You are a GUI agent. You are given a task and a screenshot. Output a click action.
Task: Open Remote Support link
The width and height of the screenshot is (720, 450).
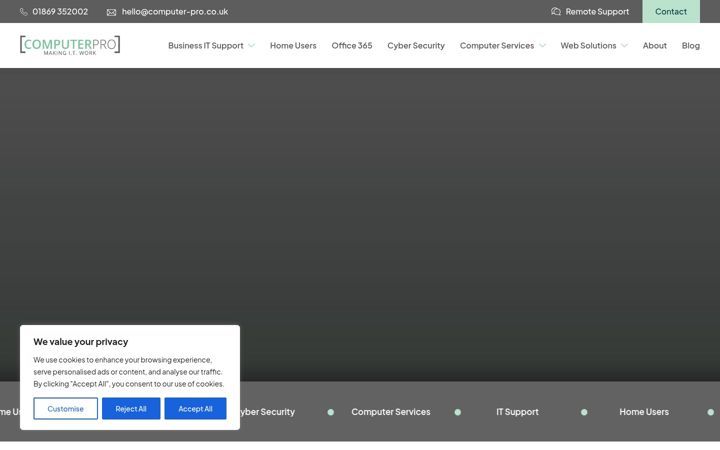(597, 11)
